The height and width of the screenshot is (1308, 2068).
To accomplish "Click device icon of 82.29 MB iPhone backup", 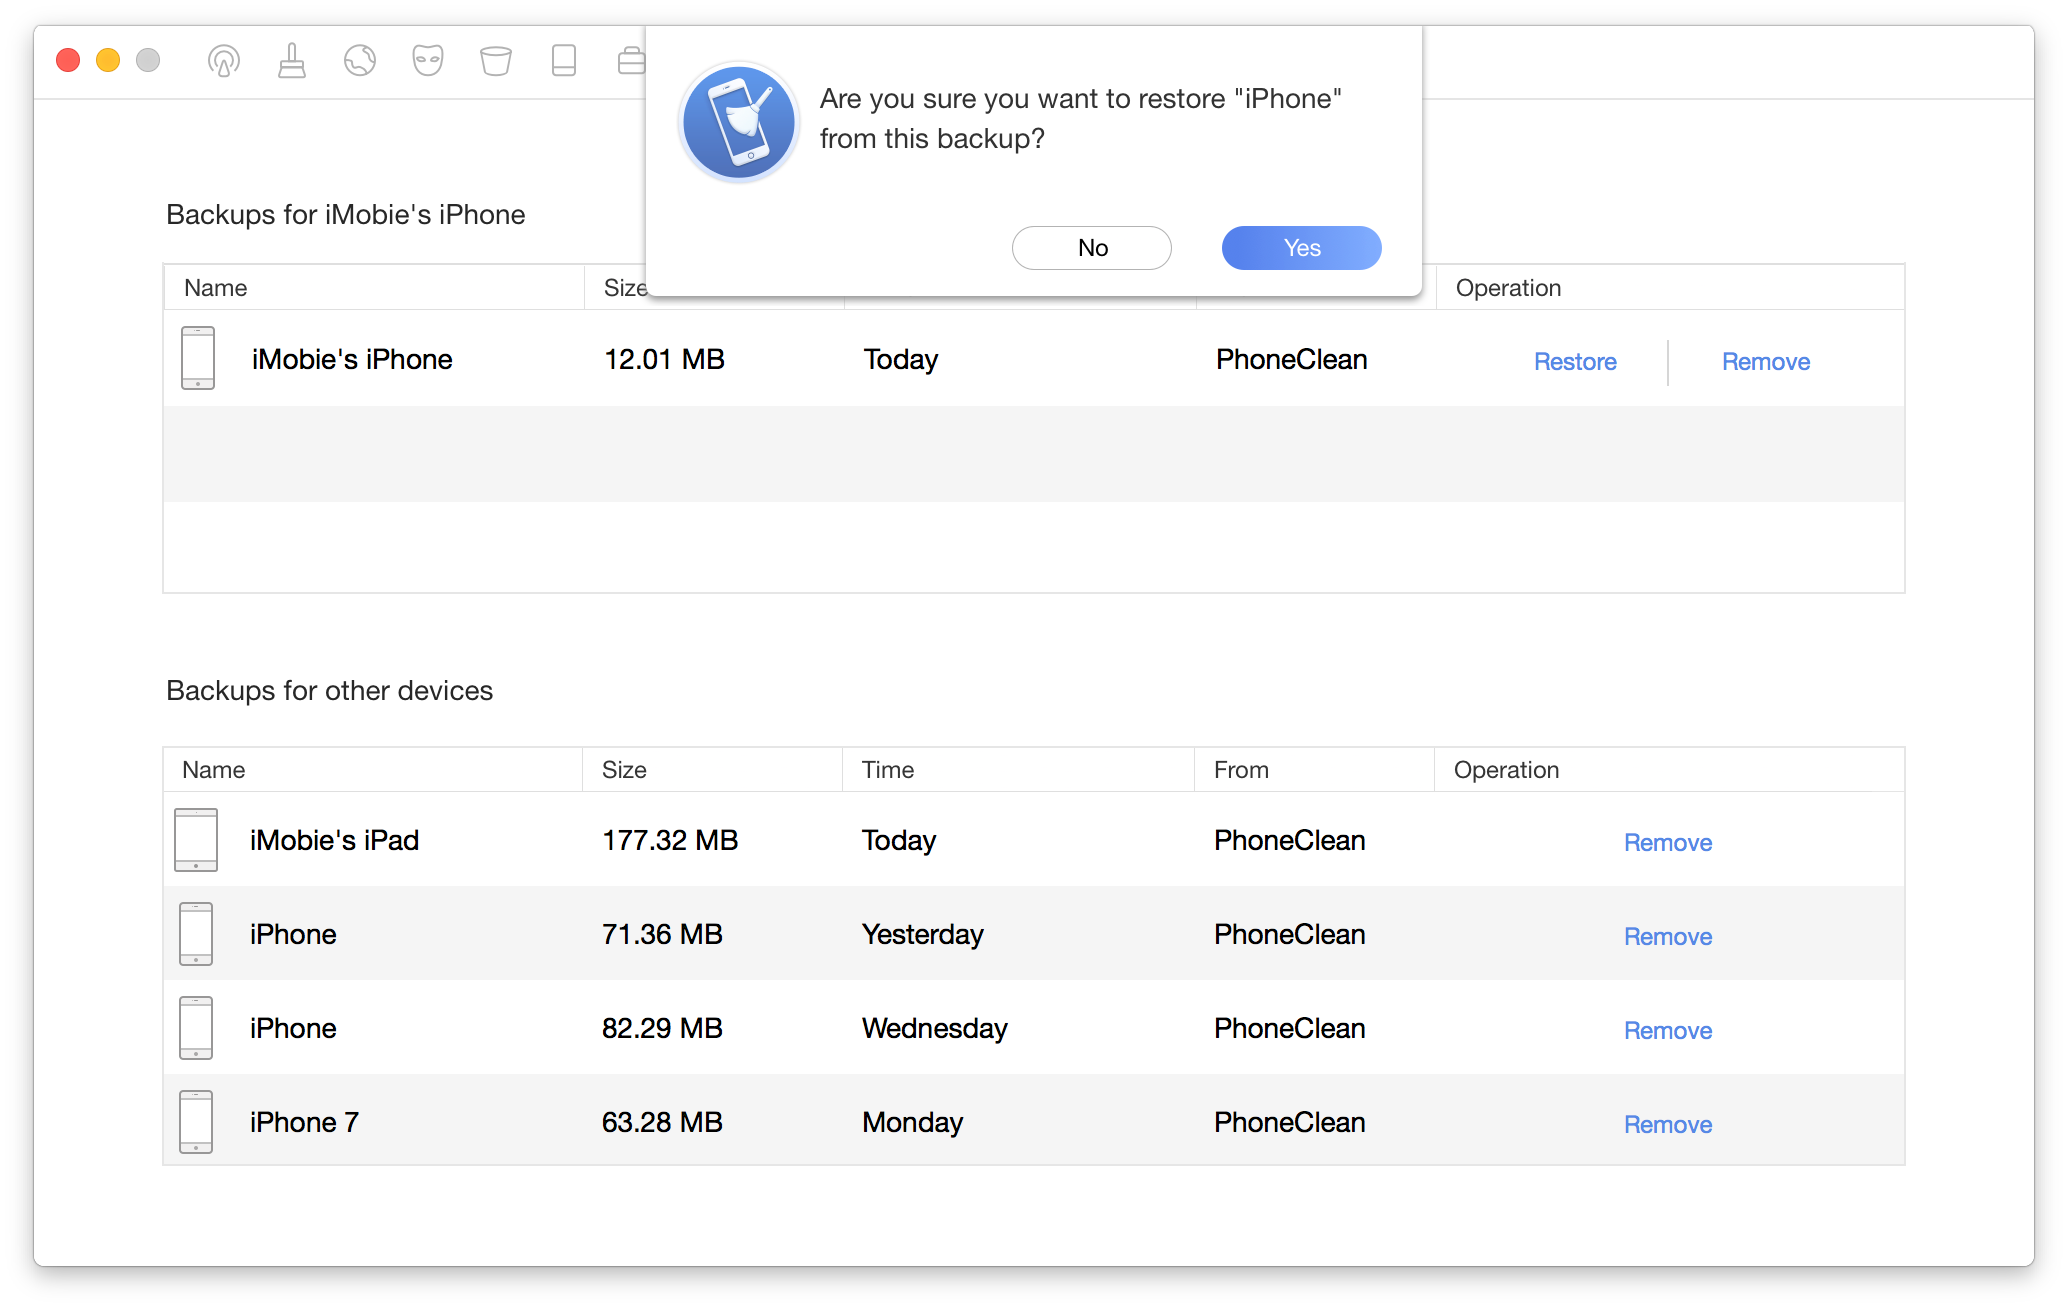I will (x=196, y=1028).
